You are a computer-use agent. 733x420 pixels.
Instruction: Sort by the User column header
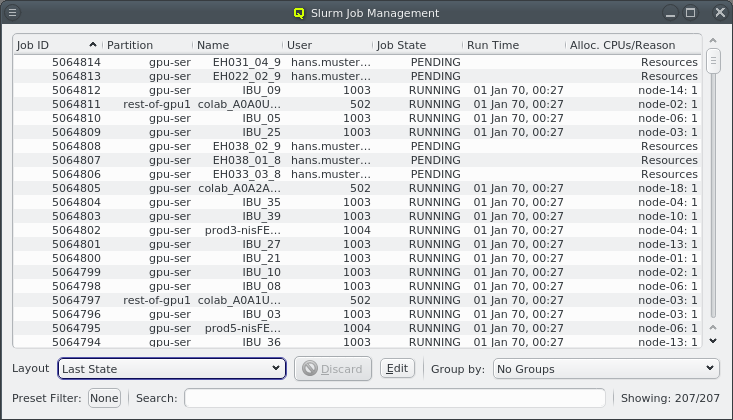click(328, 45)
